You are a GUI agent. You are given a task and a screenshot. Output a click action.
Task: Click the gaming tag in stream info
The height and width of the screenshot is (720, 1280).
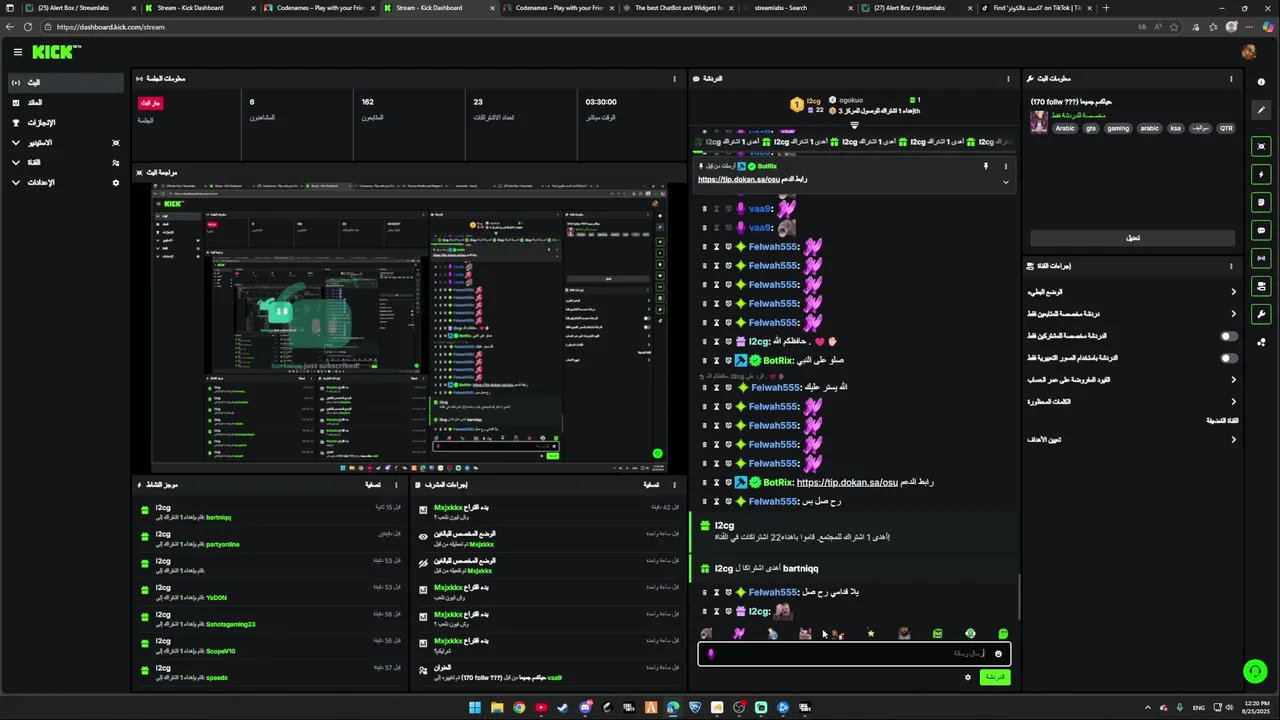[x=1118, y=128]
